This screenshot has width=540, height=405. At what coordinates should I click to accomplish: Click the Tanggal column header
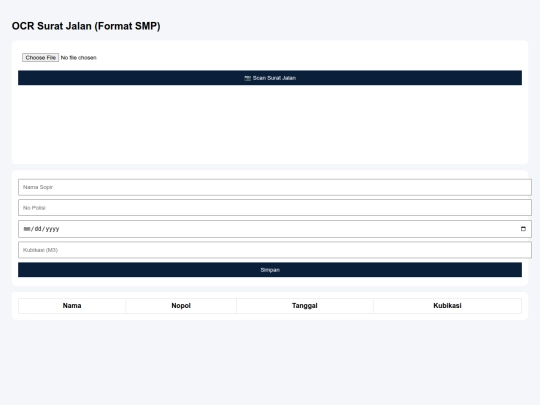tap(305, 306)
